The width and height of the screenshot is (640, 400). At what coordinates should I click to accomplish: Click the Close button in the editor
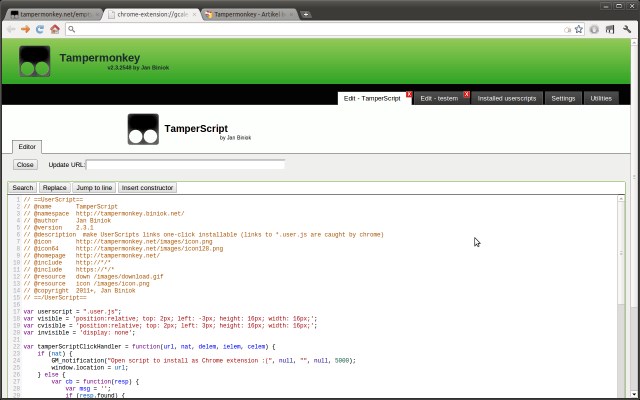click(x=25, y=165)
